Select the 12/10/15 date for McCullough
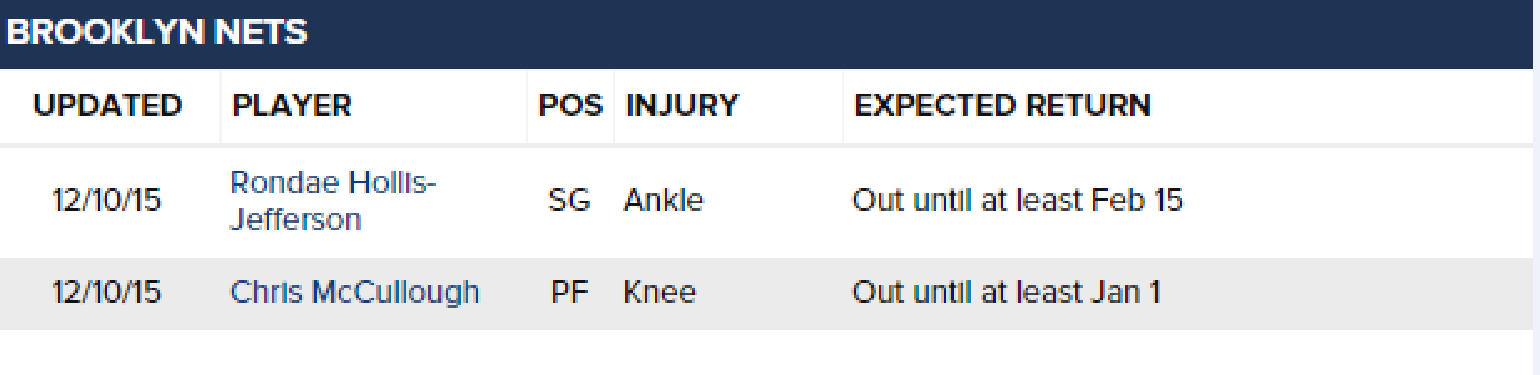1540x375 pixels. (x=106, y=293)
